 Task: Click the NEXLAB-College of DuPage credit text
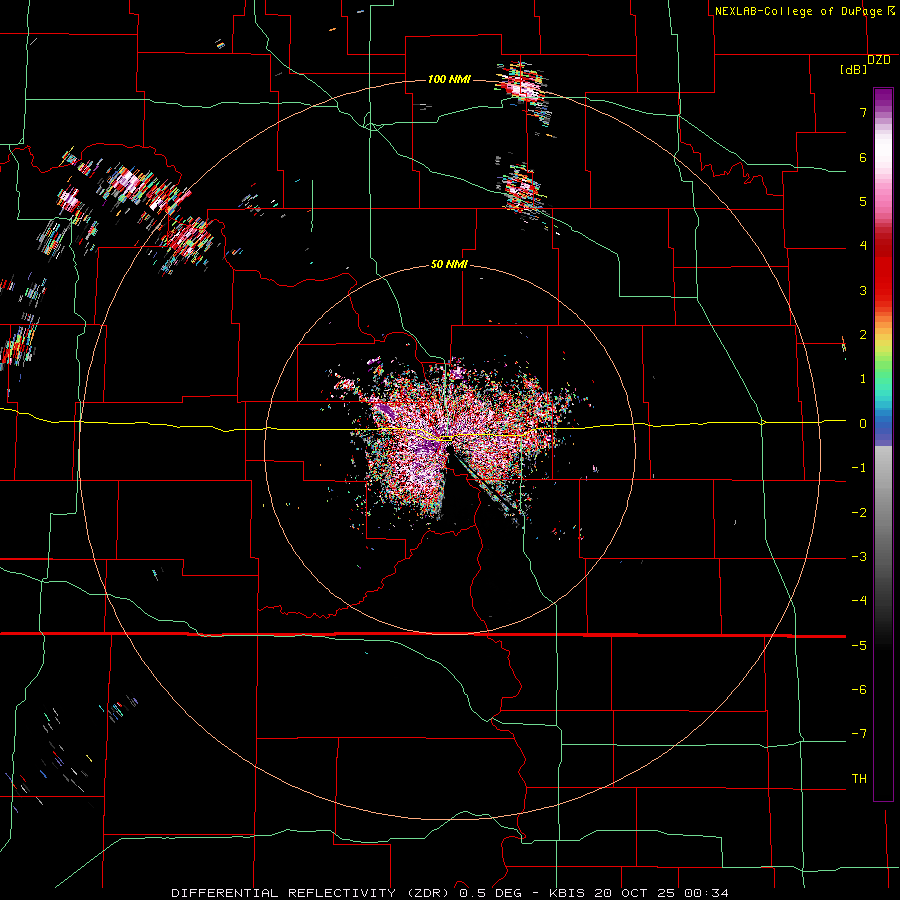[x=798, y=11]
